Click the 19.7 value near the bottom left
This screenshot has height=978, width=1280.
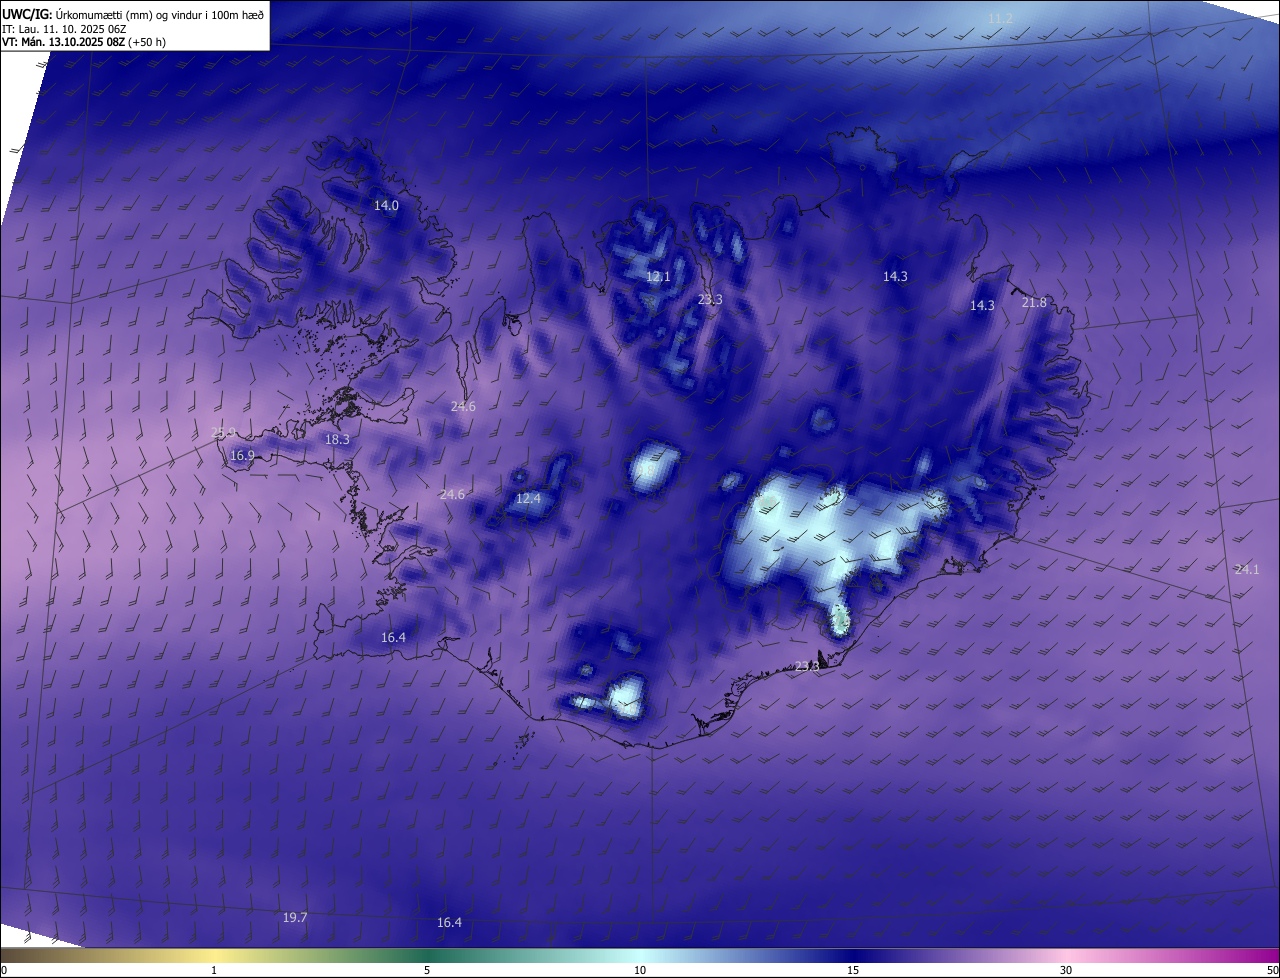[295, 917]
